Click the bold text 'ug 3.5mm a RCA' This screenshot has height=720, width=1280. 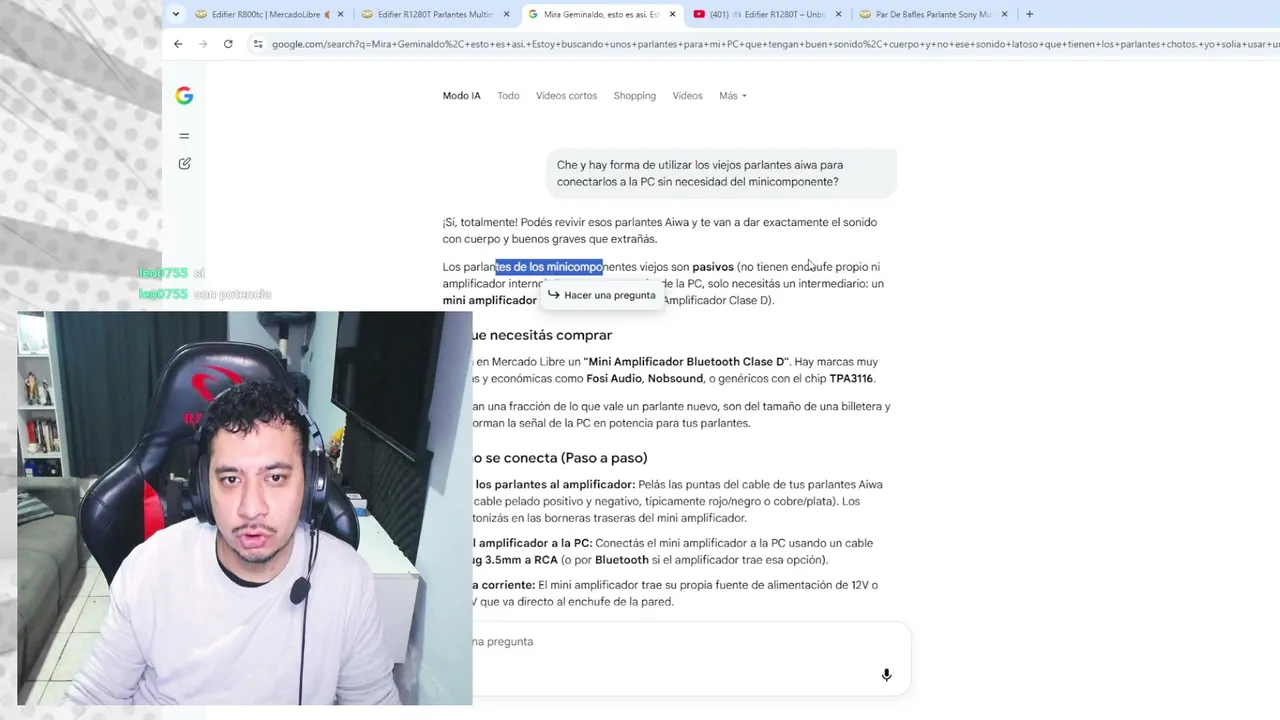click(515, 560)
